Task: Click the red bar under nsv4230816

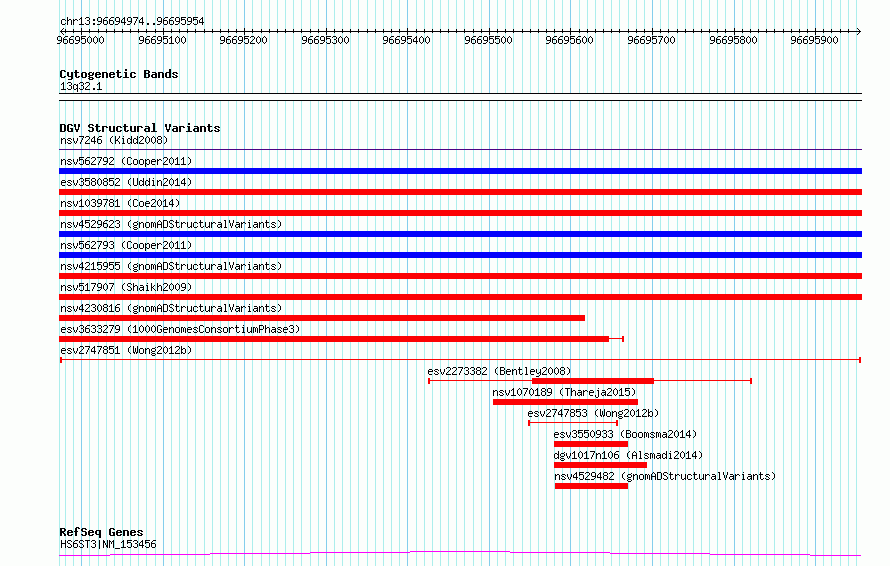Action: pos(322,318)
